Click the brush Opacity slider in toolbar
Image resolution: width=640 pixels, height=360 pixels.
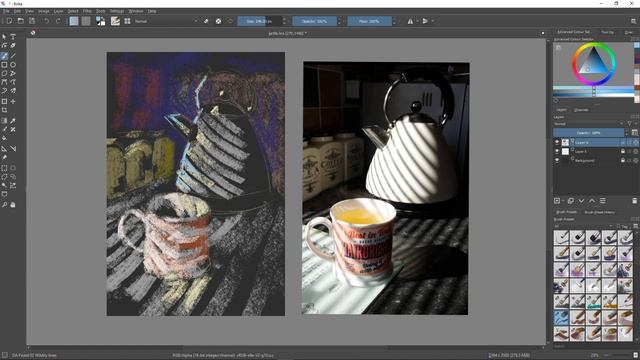pyautogui.click(x=314, y=21)
